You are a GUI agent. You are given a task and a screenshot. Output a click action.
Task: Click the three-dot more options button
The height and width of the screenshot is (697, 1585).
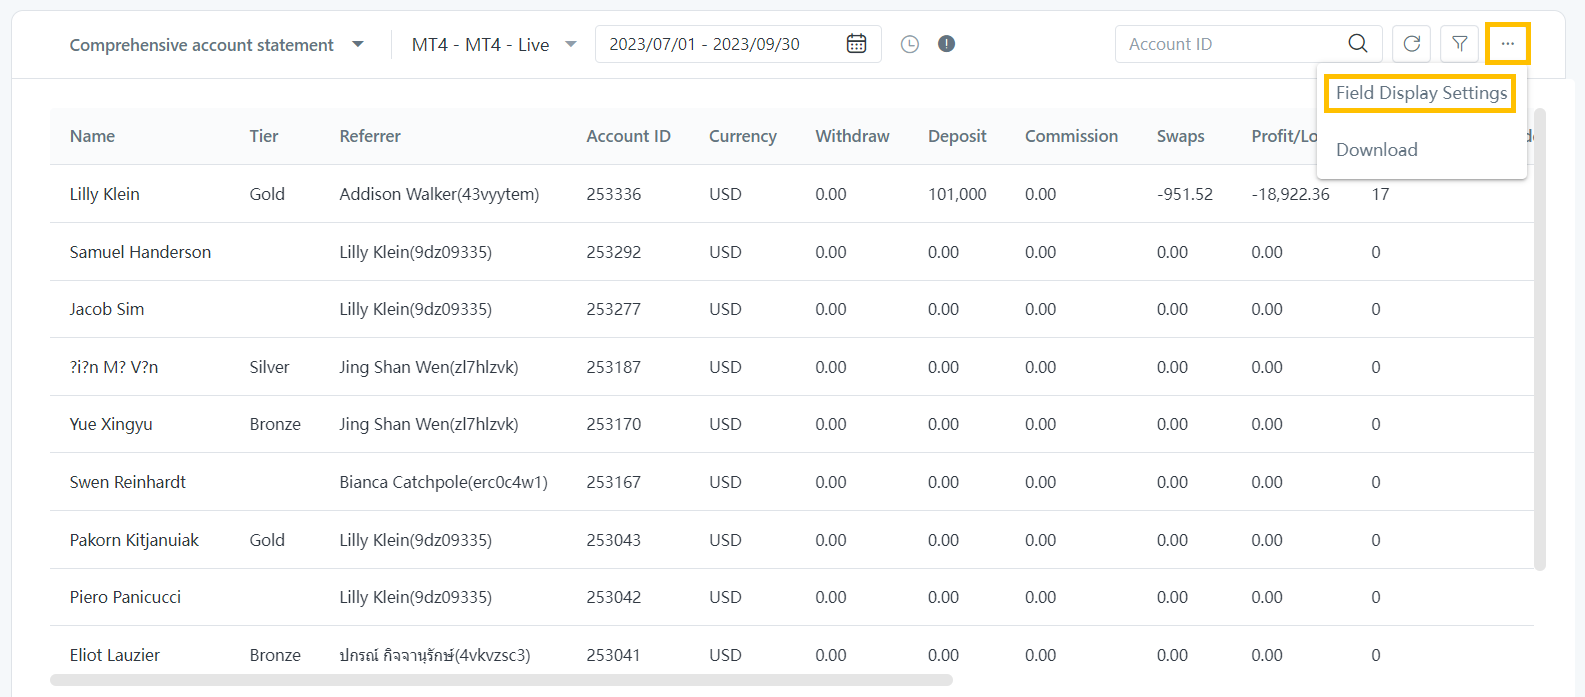[1507, 44]
